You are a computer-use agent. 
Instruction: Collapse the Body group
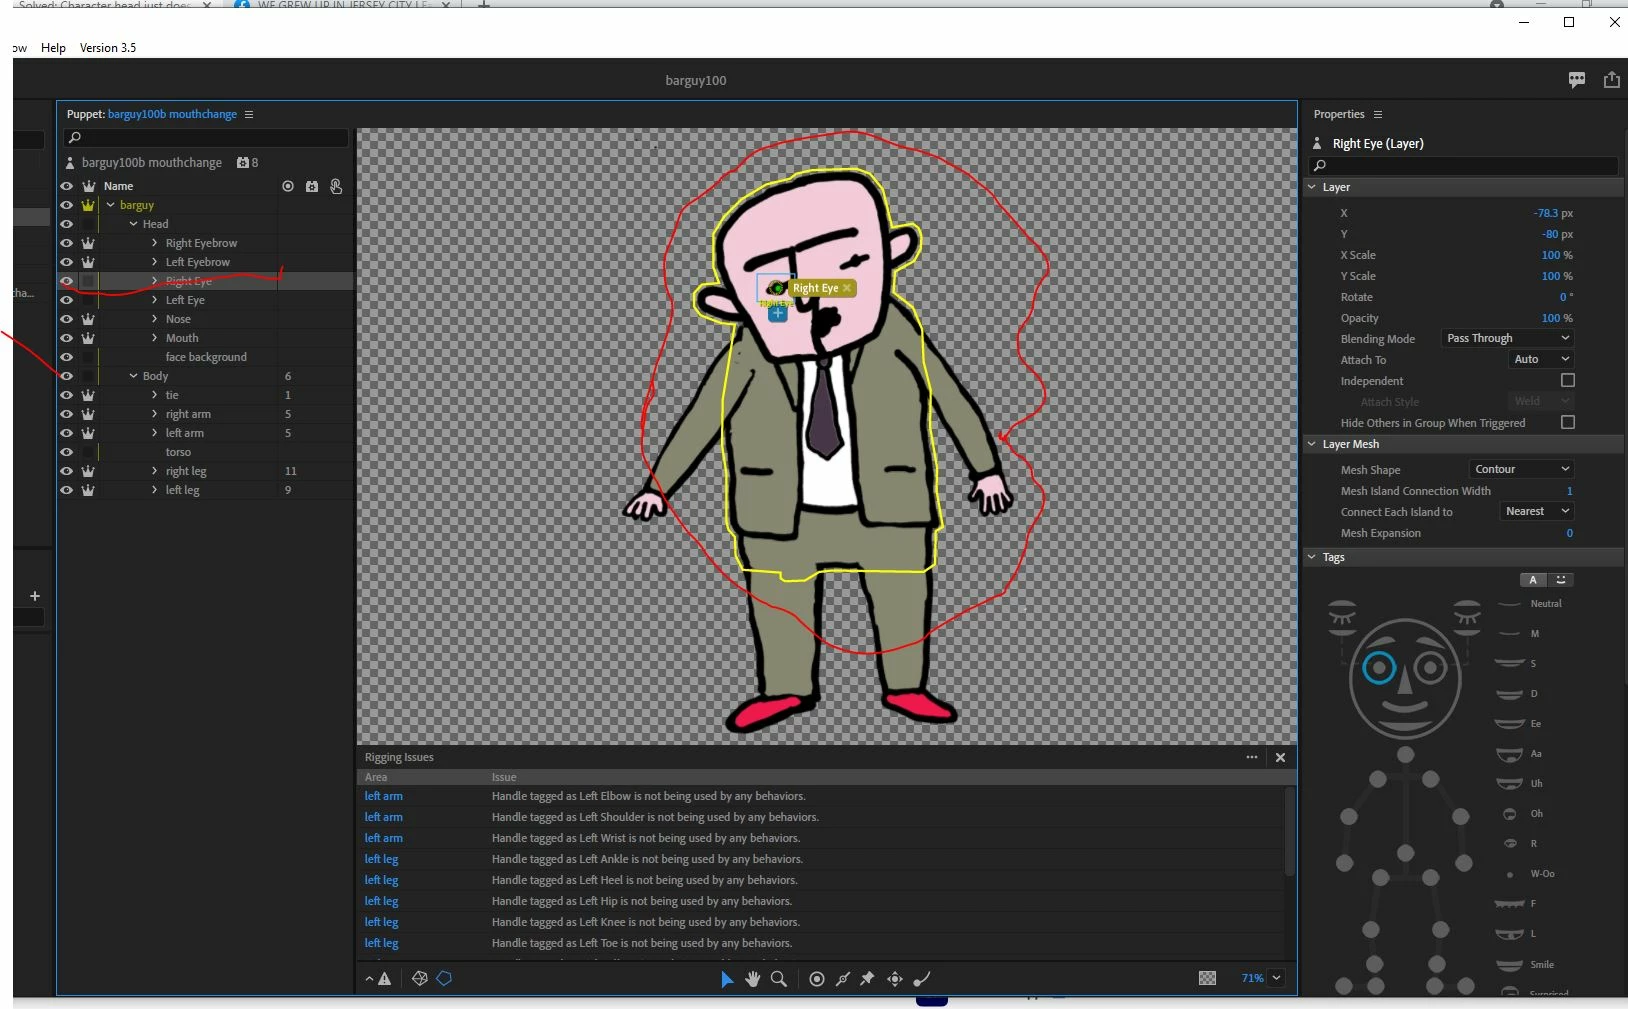tap(133, 376)
